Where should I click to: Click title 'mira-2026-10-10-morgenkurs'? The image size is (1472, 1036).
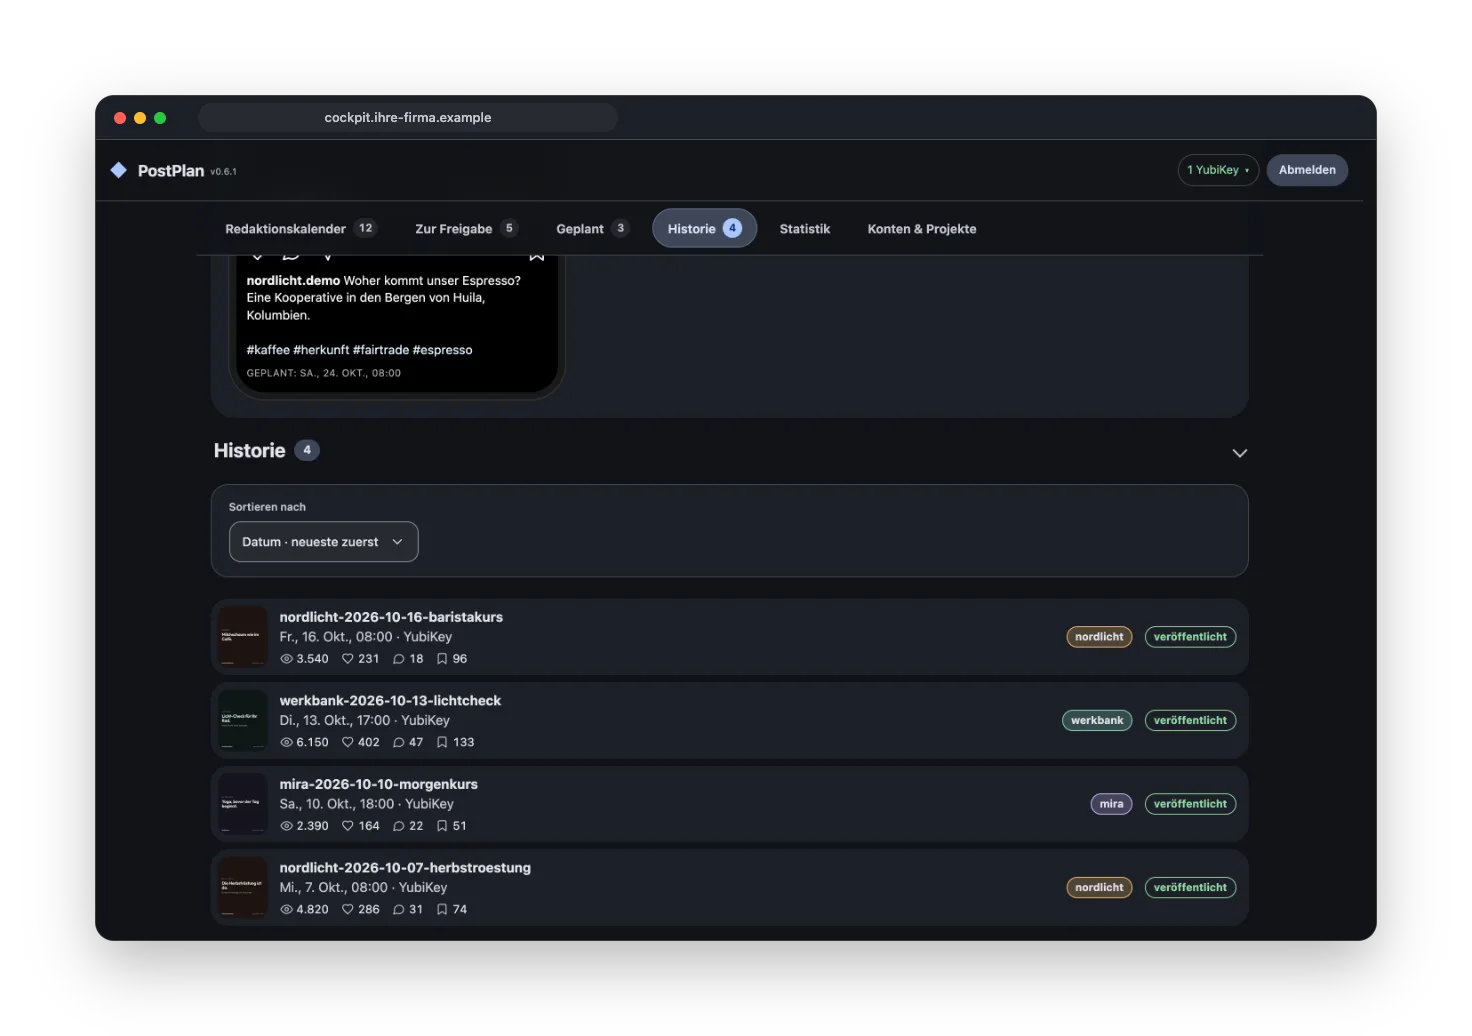coord(379,784)
